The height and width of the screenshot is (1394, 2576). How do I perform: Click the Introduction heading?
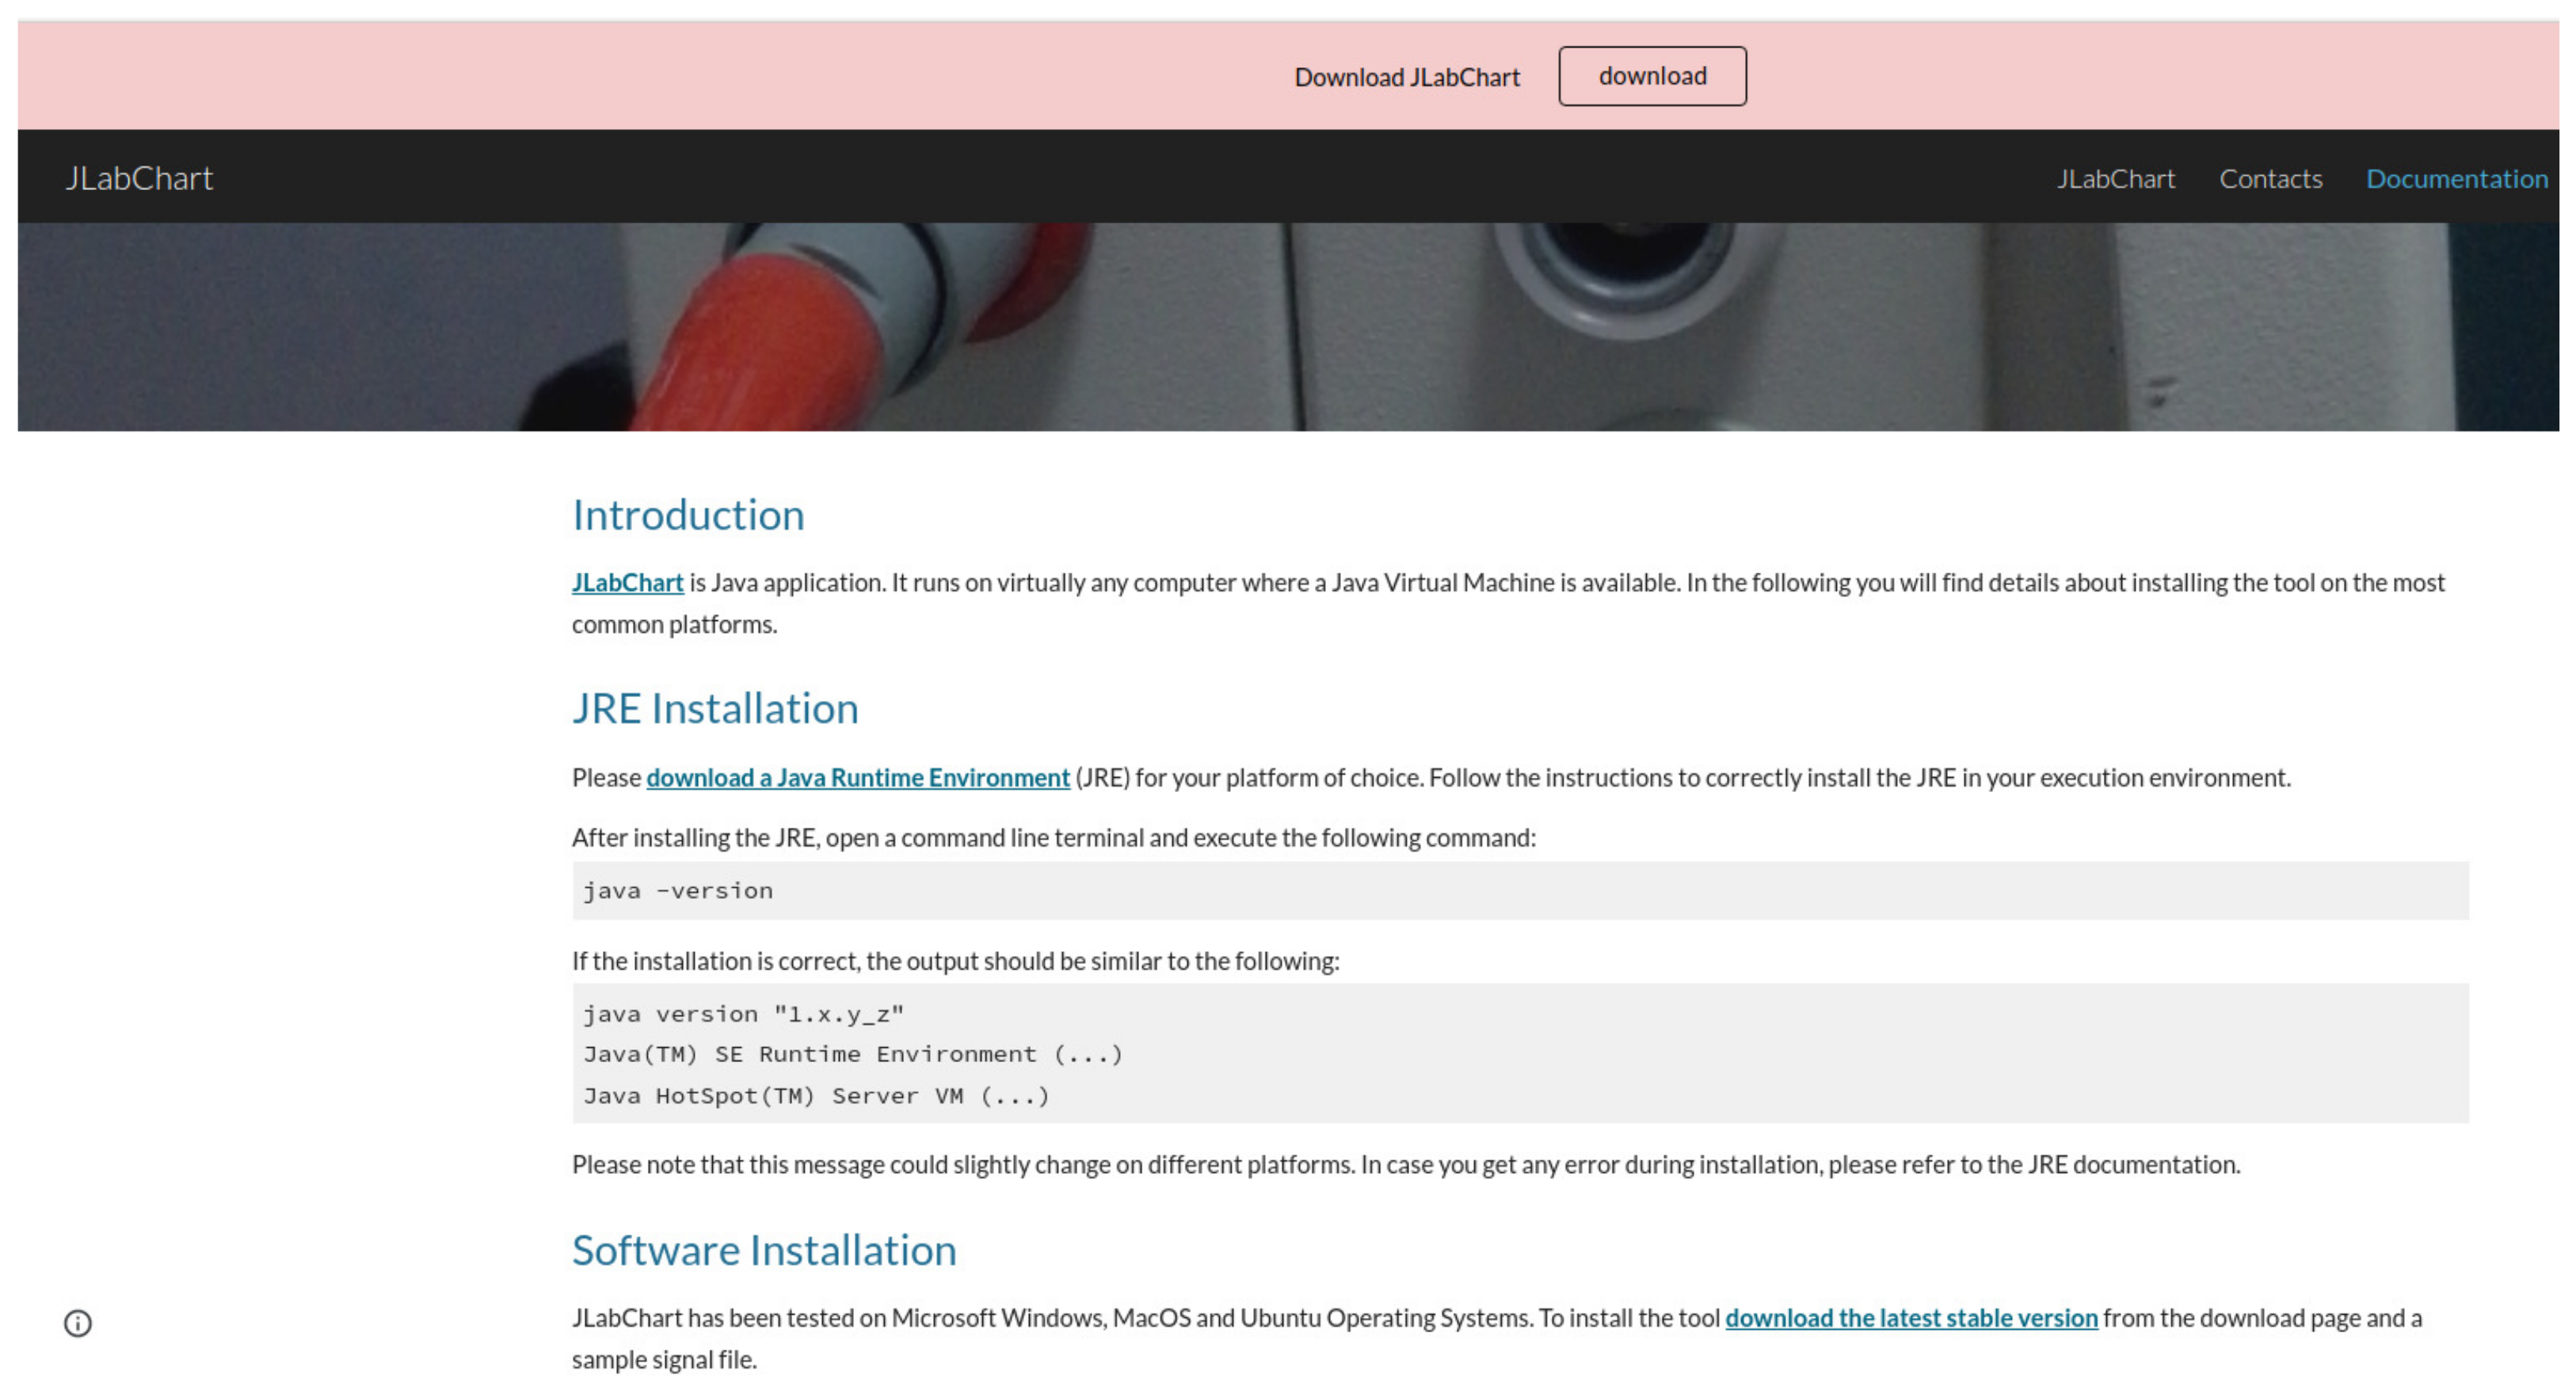pos(688,516)
